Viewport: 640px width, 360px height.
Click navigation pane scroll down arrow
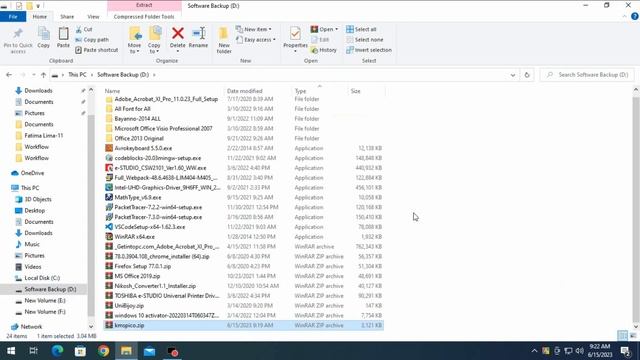point(91,327)
